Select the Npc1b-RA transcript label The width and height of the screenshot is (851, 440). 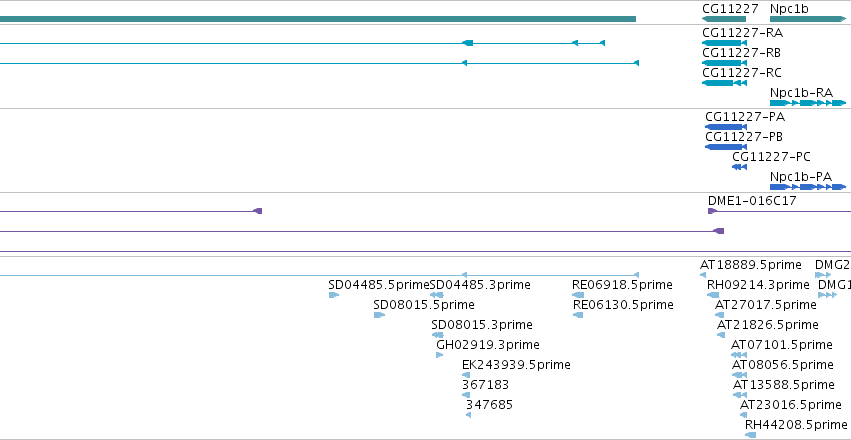coord(801,93)
